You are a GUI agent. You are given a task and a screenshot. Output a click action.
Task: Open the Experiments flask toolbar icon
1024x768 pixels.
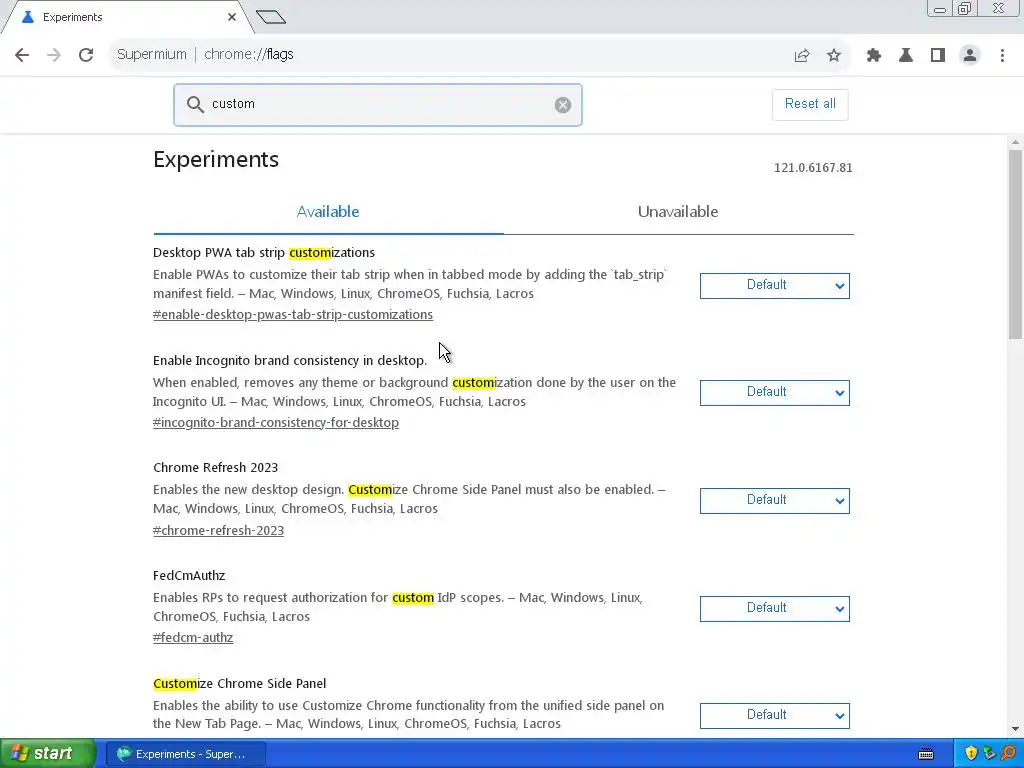click(906, 56)
